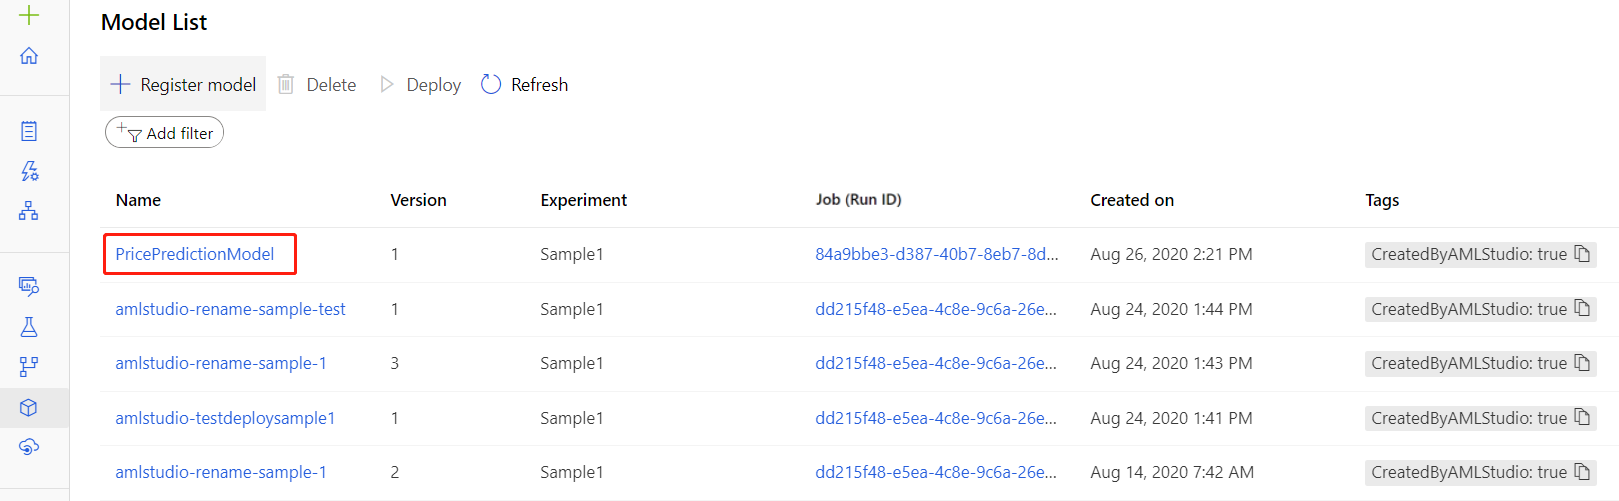Select the Models cube icon in sidebar
1619x501 pixels.
click(x=29, y=407)
